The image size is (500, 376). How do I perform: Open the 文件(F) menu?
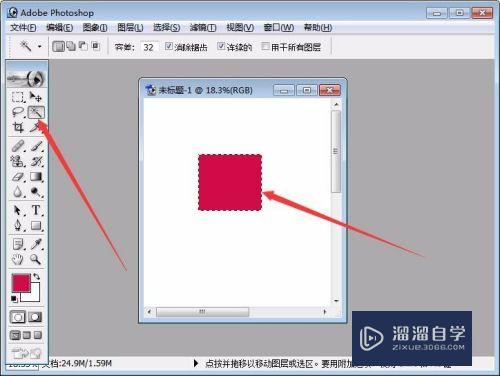(x=23, y=27)
